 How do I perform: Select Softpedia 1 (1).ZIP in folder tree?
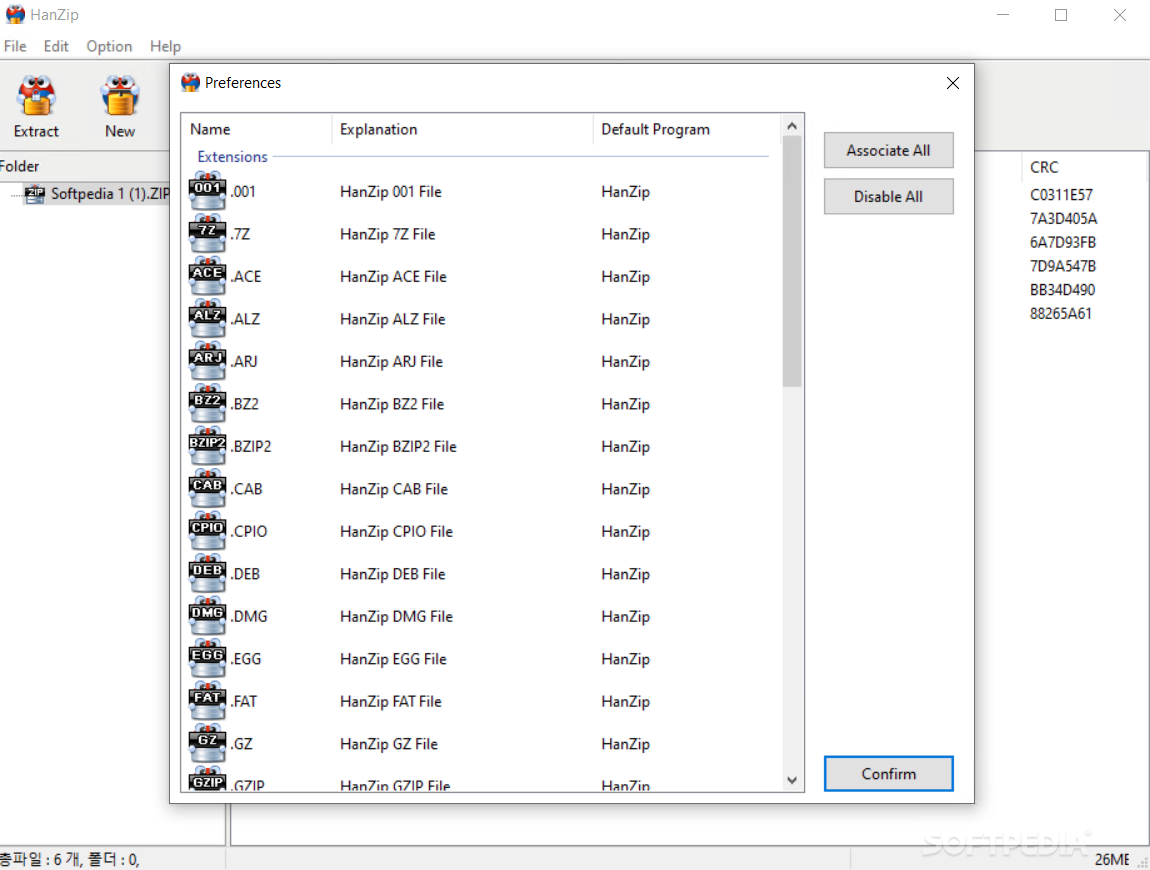tap(110, 194)
